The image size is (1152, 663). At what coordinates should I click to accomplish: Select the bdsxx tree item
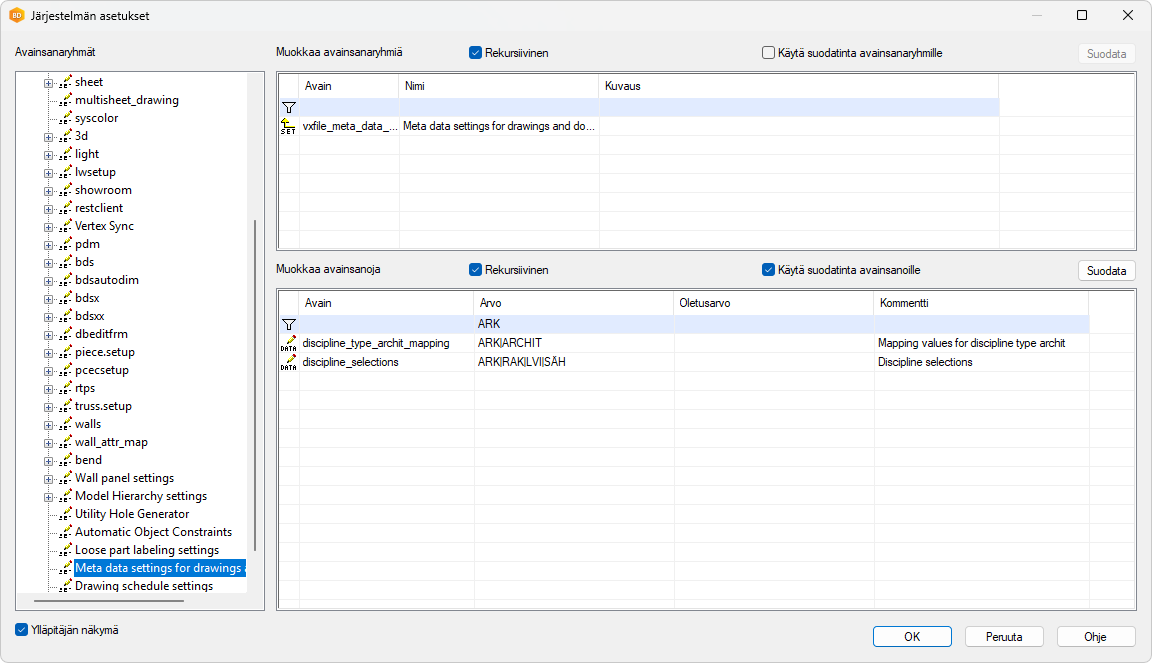[90, 316]
